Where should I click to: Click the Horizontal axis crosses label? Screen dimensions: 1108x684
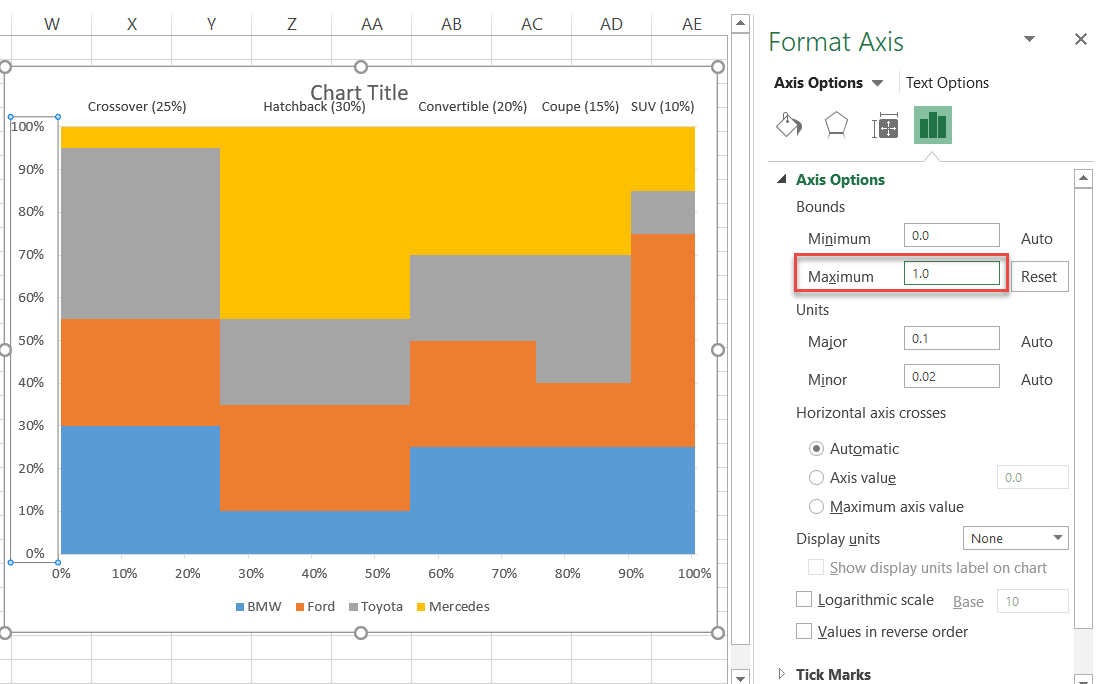pos(871,413)
